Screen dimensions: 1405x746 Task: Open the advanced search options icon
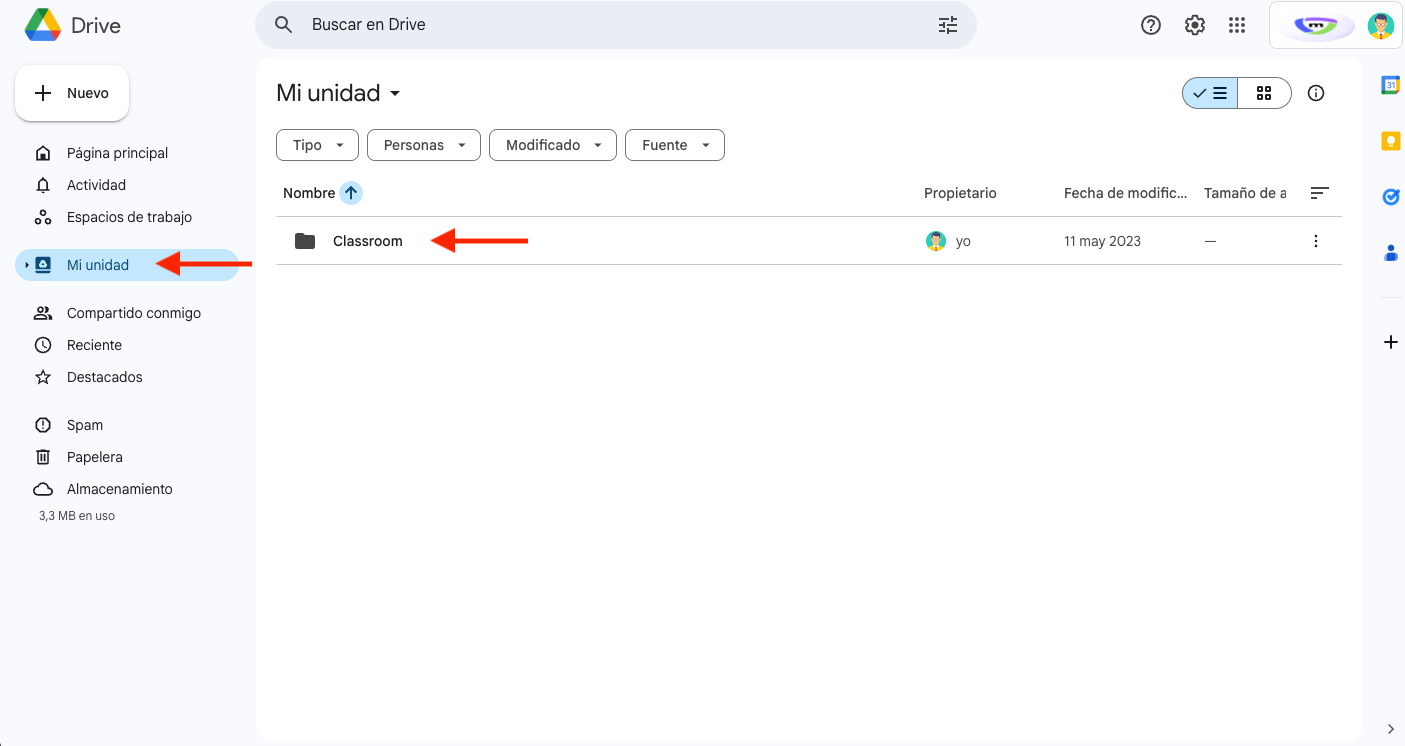(948, 25)
